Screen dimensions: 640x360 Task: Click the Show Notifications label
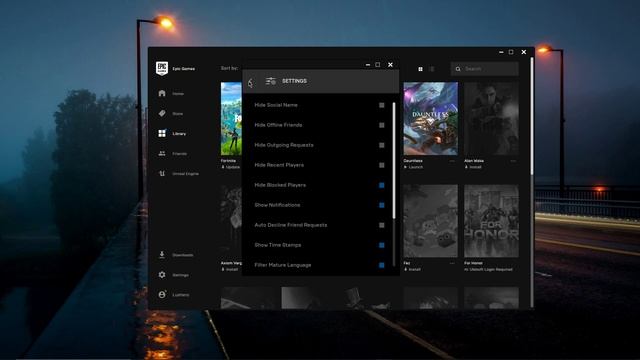coord(277,205)
